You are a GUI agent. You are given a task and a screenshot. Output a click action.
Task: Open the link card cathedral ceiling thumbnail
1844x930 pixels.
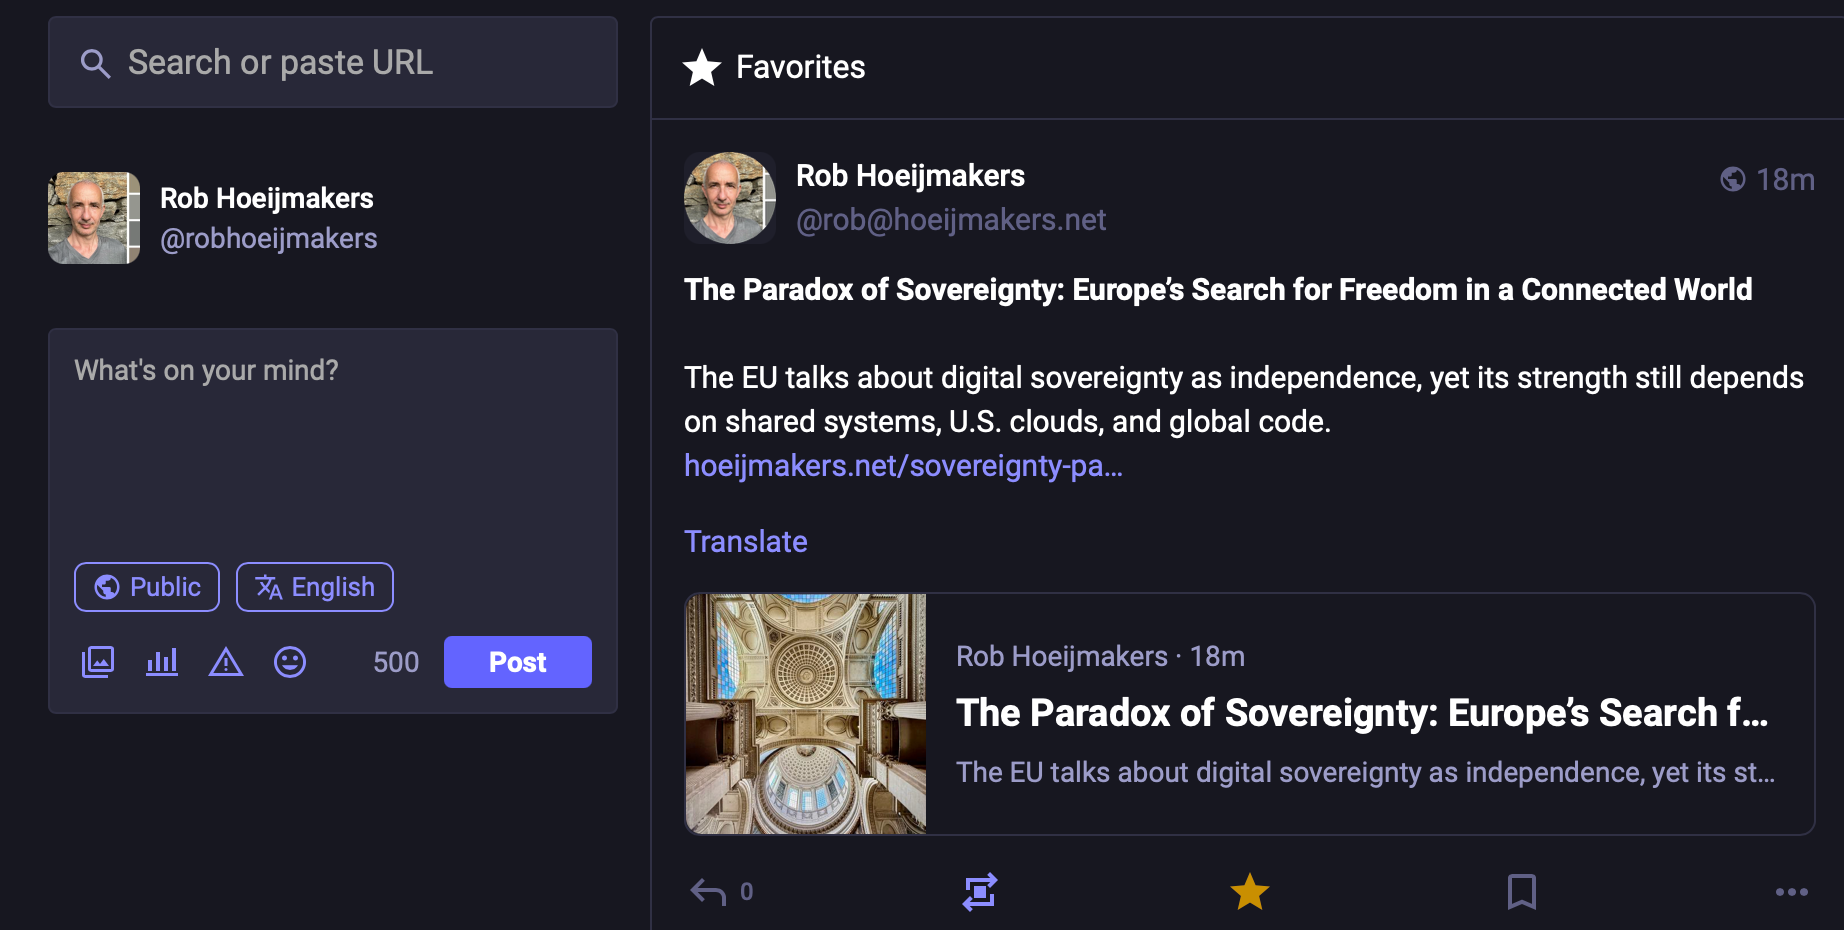pyautogui.click(x=806, y=714)
